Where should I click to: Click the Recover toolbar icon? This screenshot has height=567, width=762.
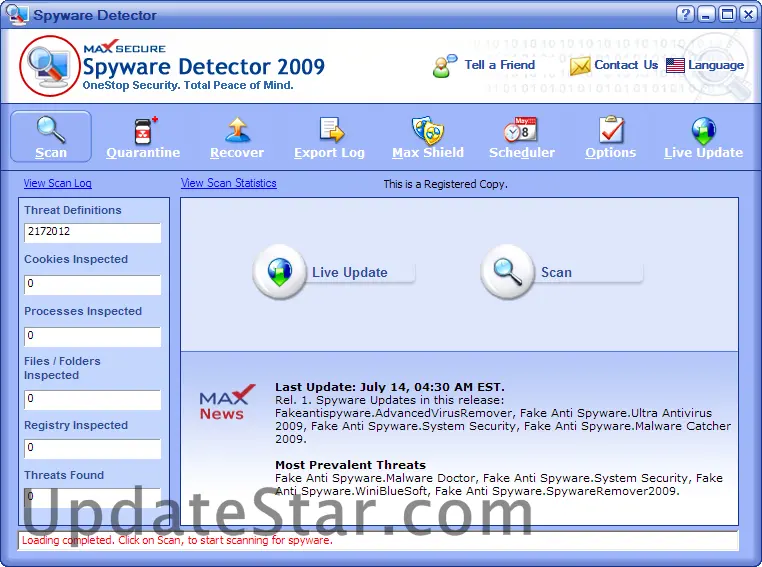pyautogui.click(x=237, y=130)
